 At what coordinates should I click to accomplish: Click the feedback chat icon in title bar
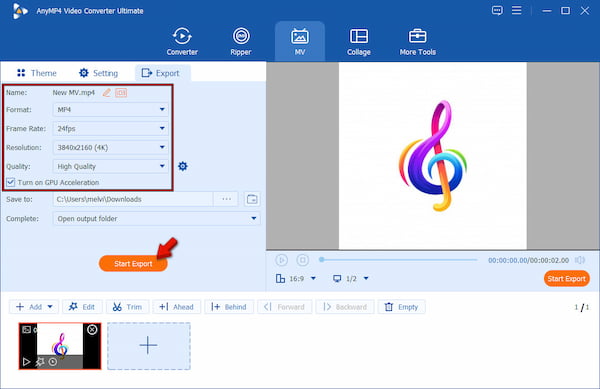pos(497,10)
